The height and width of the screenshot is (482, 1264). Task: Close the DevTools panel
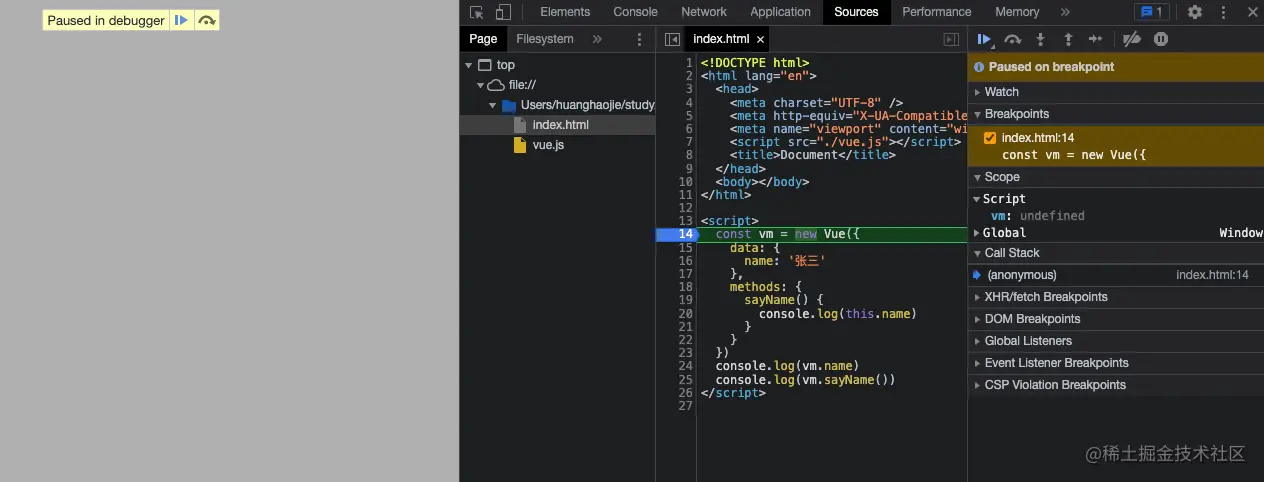coord(1252,12)
